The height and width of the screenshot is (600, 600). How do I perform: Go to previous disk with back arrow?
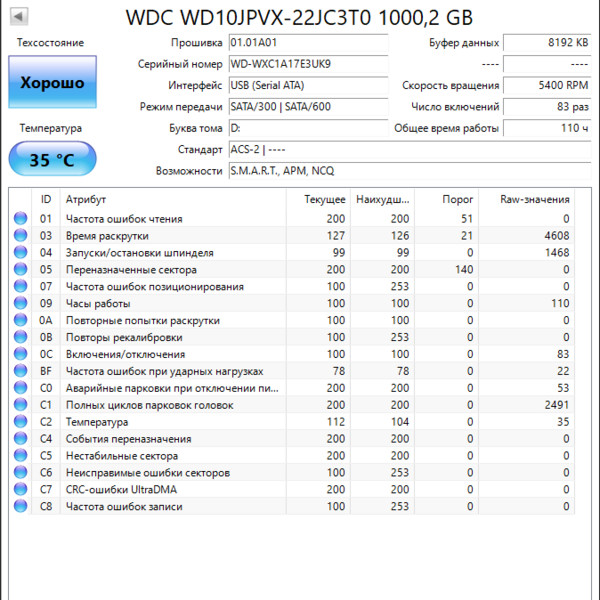point(18,16)
